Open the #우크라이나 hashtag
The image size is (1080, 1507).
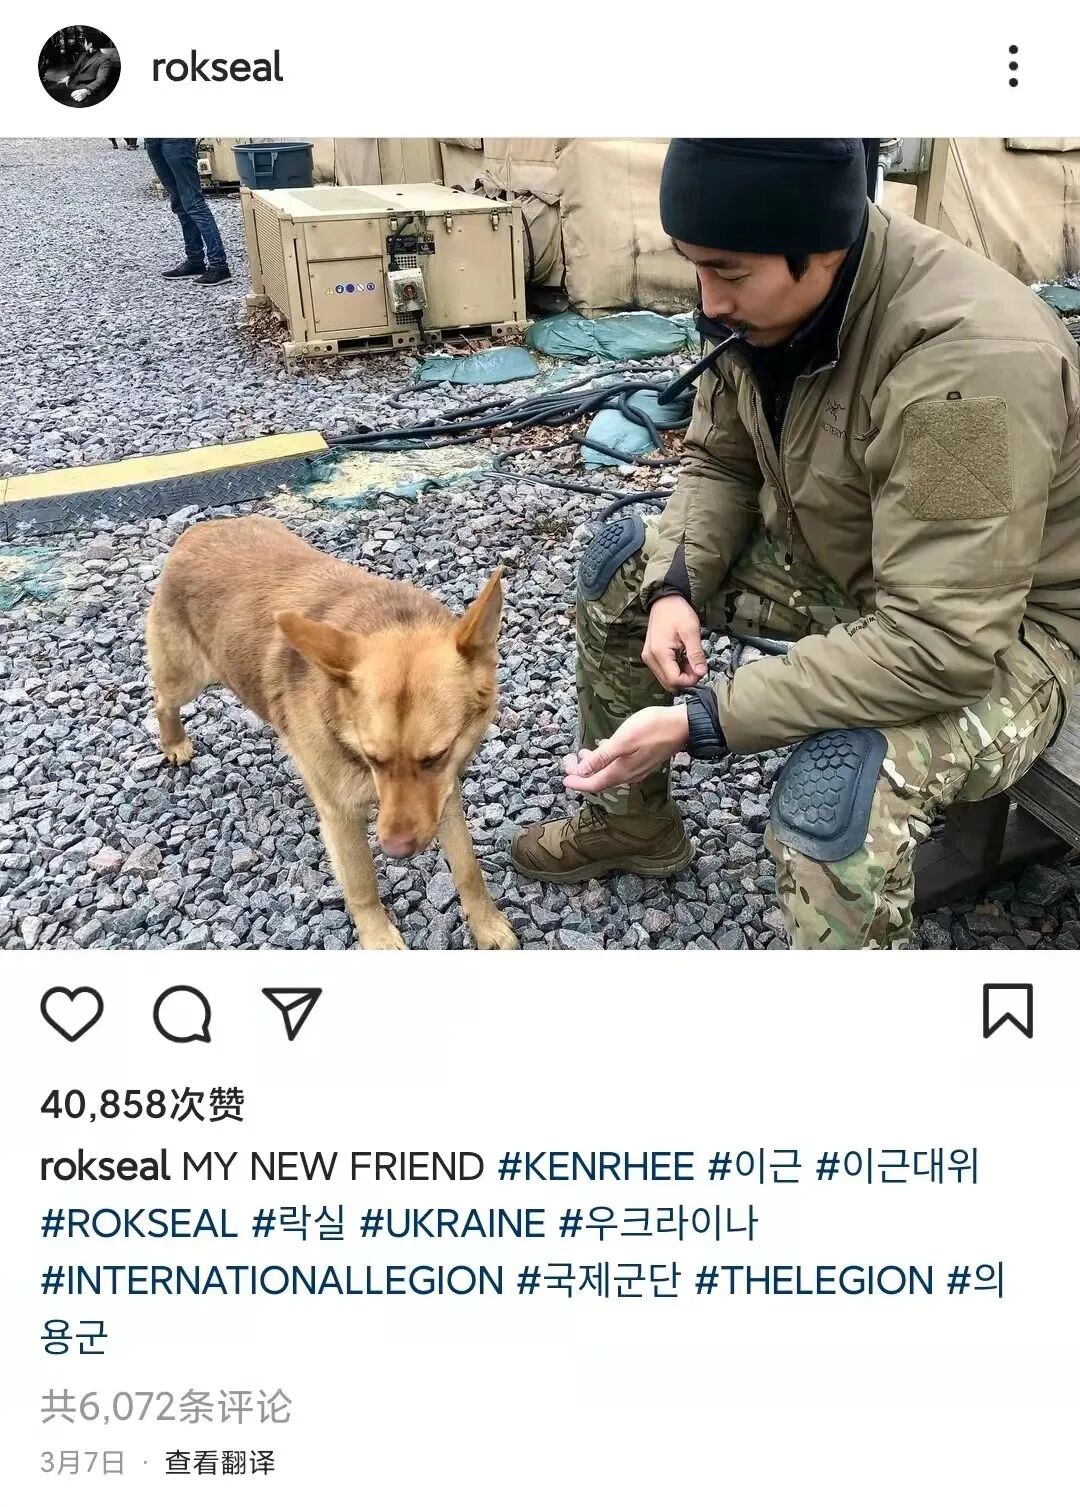(x=658, y=1224)
